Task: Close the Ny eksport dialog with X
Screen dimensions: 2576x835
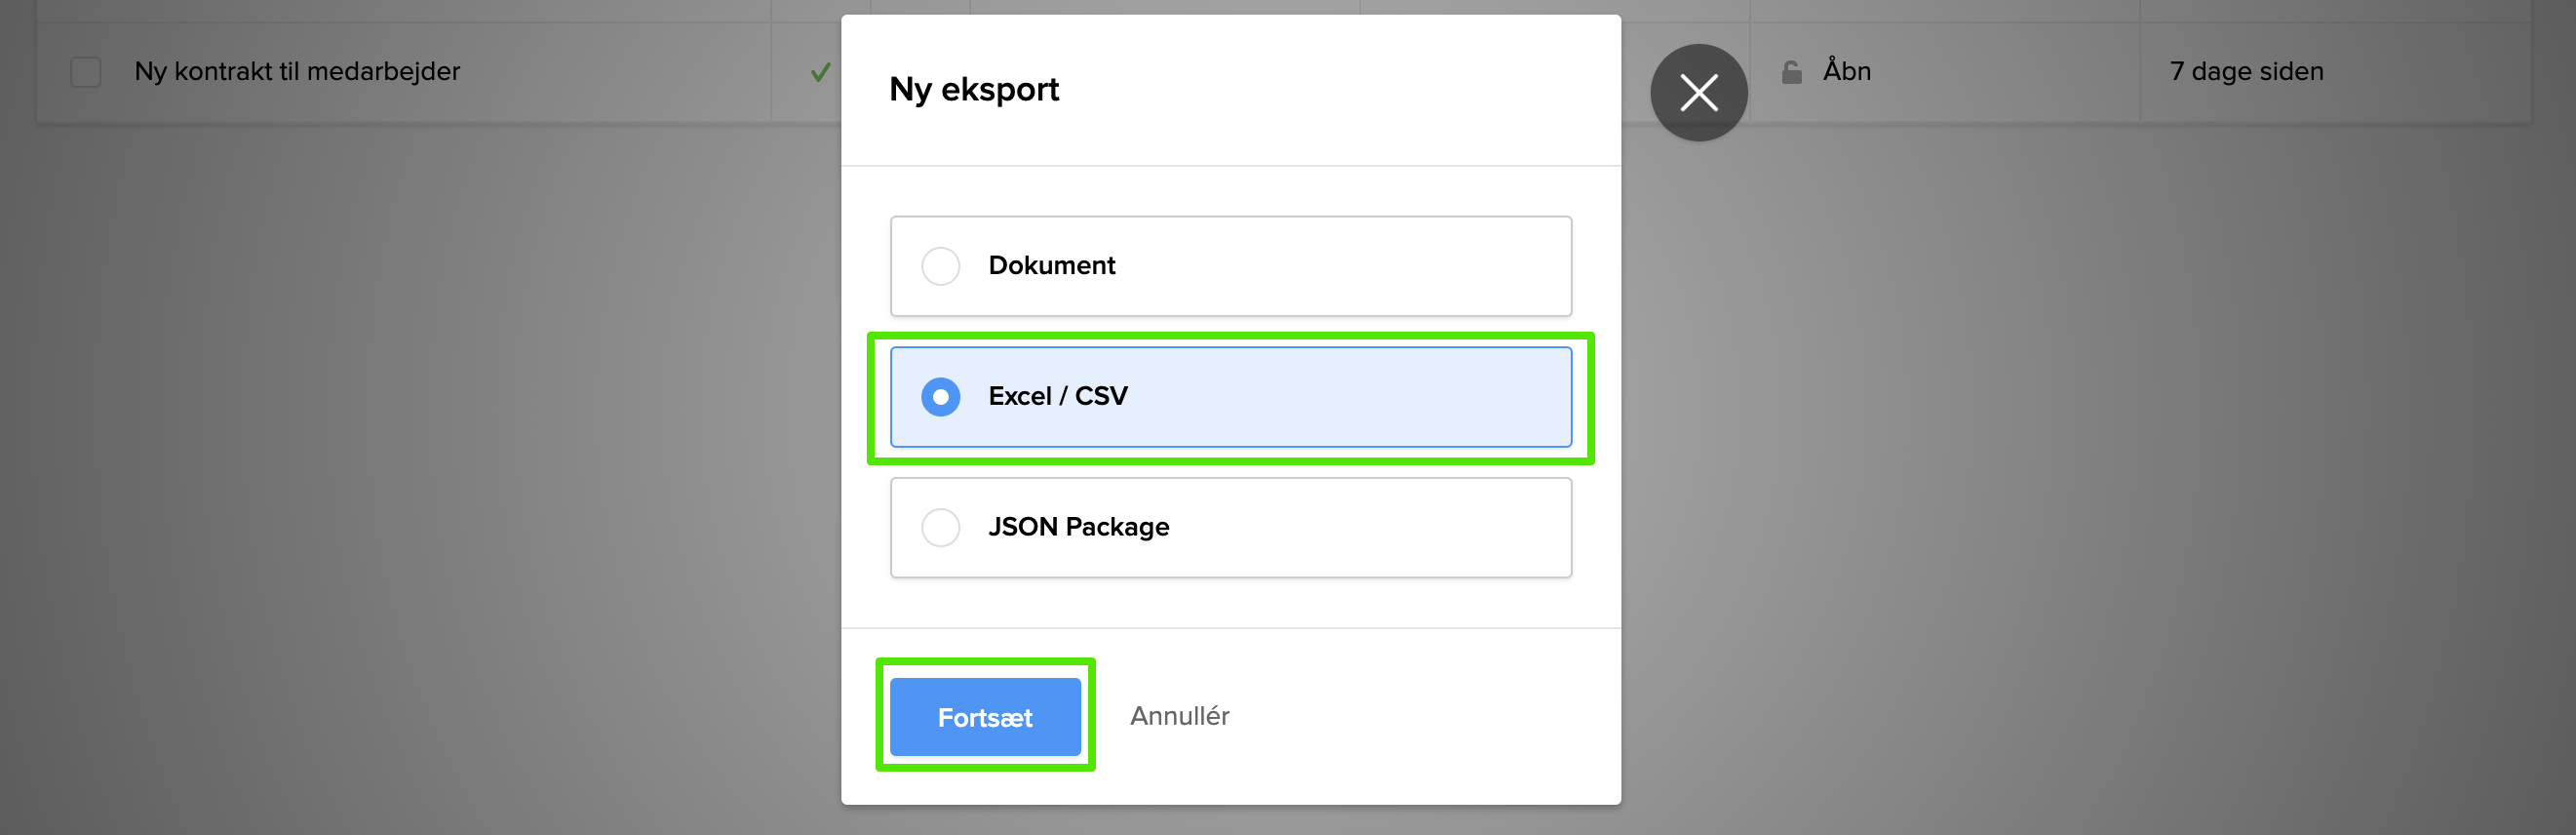Action: pos(1698,93)
